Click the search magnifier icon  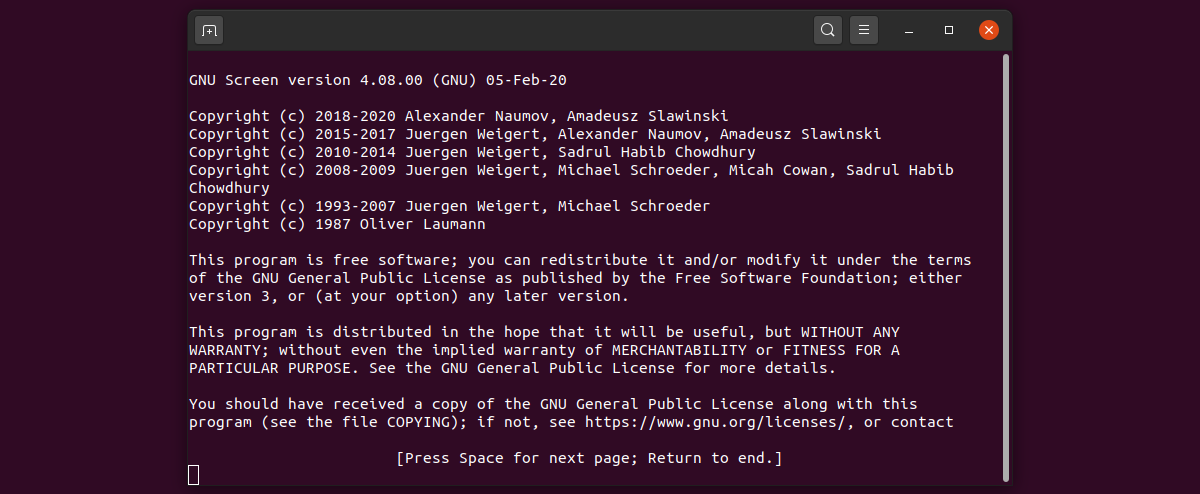pos(828,30)
